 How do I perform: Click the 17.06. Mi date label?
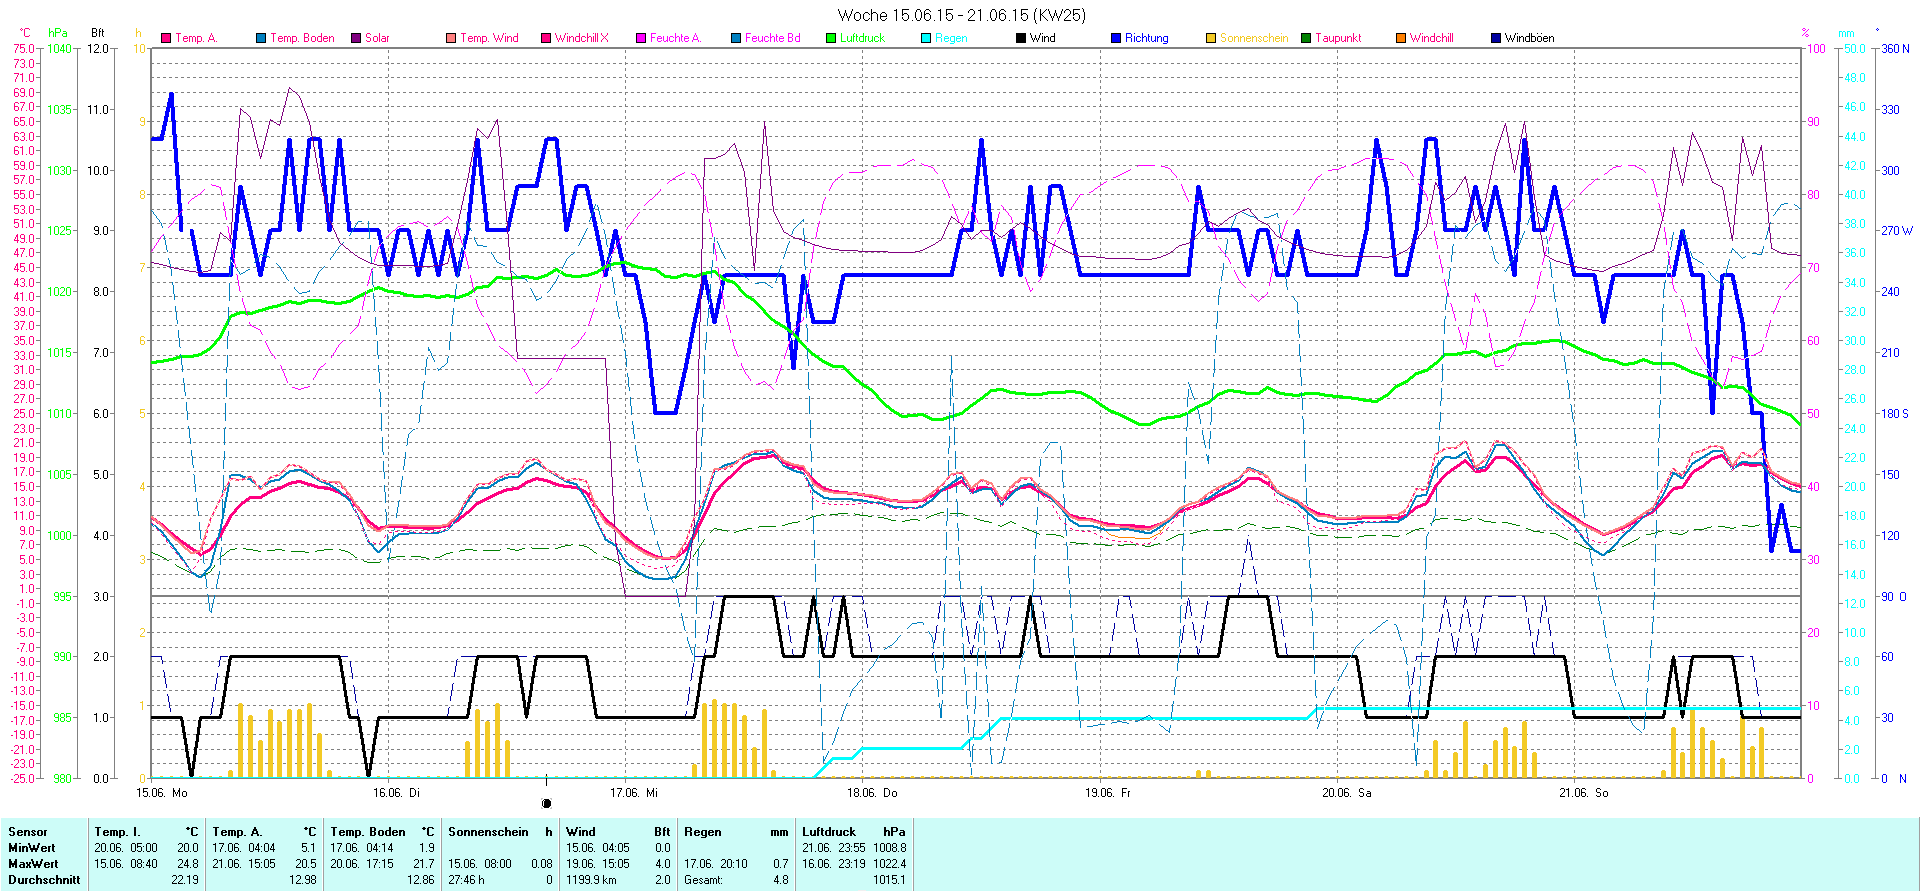click(x=634, y=793)
